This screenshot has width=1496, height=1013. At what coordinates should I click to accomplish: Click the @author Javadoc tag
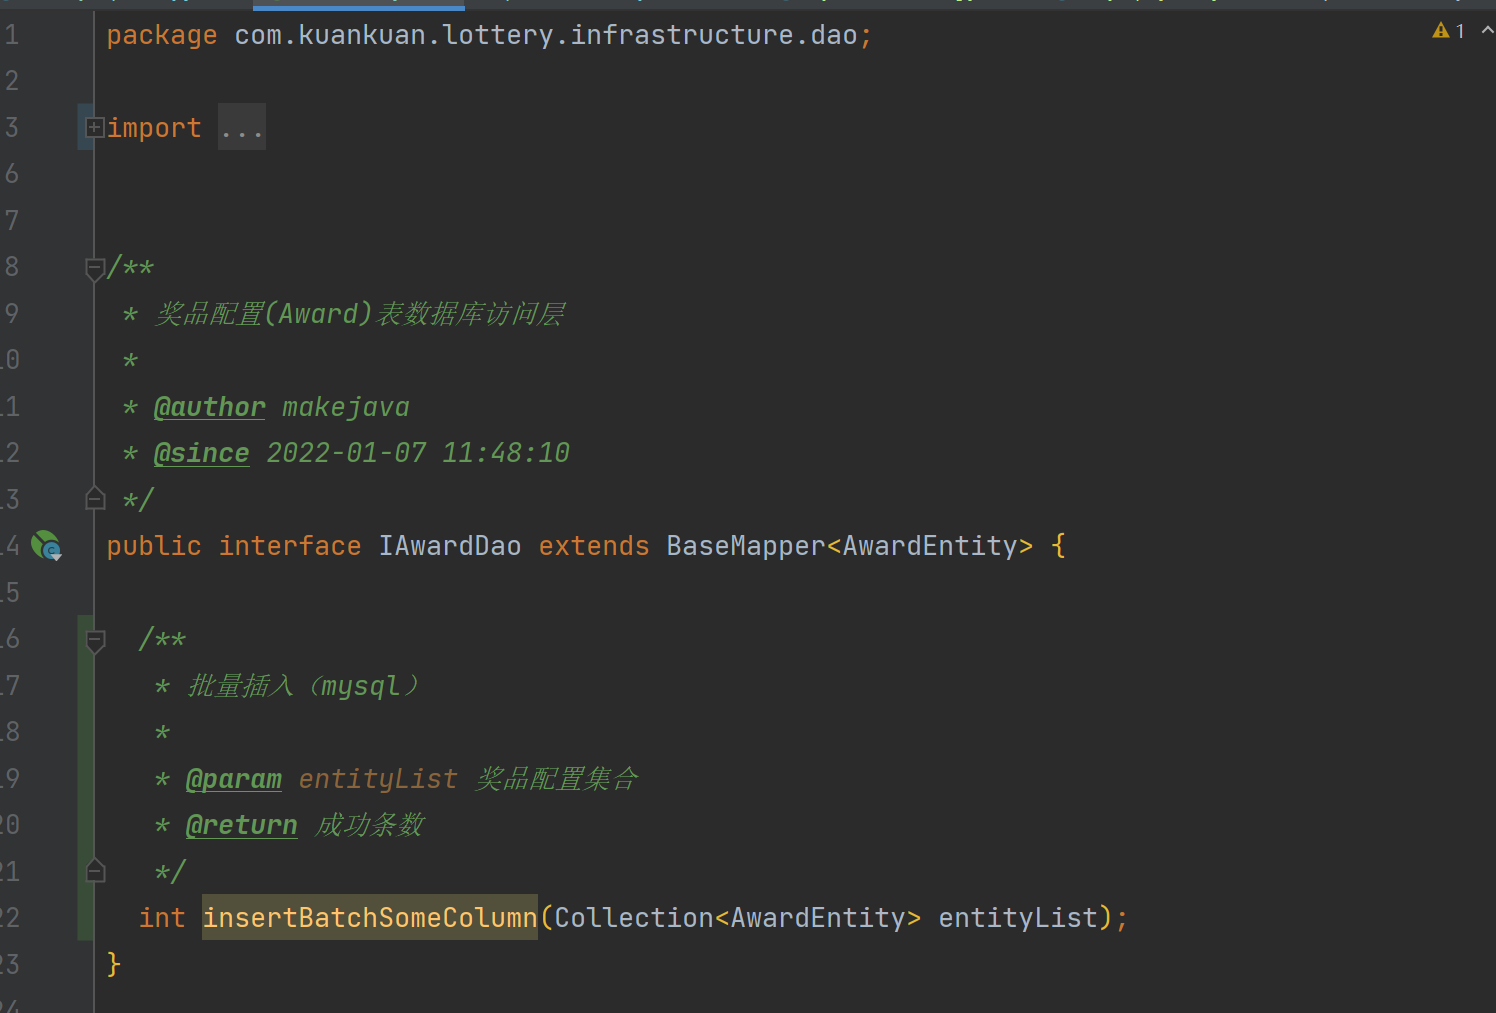click(x=210, y=407)
